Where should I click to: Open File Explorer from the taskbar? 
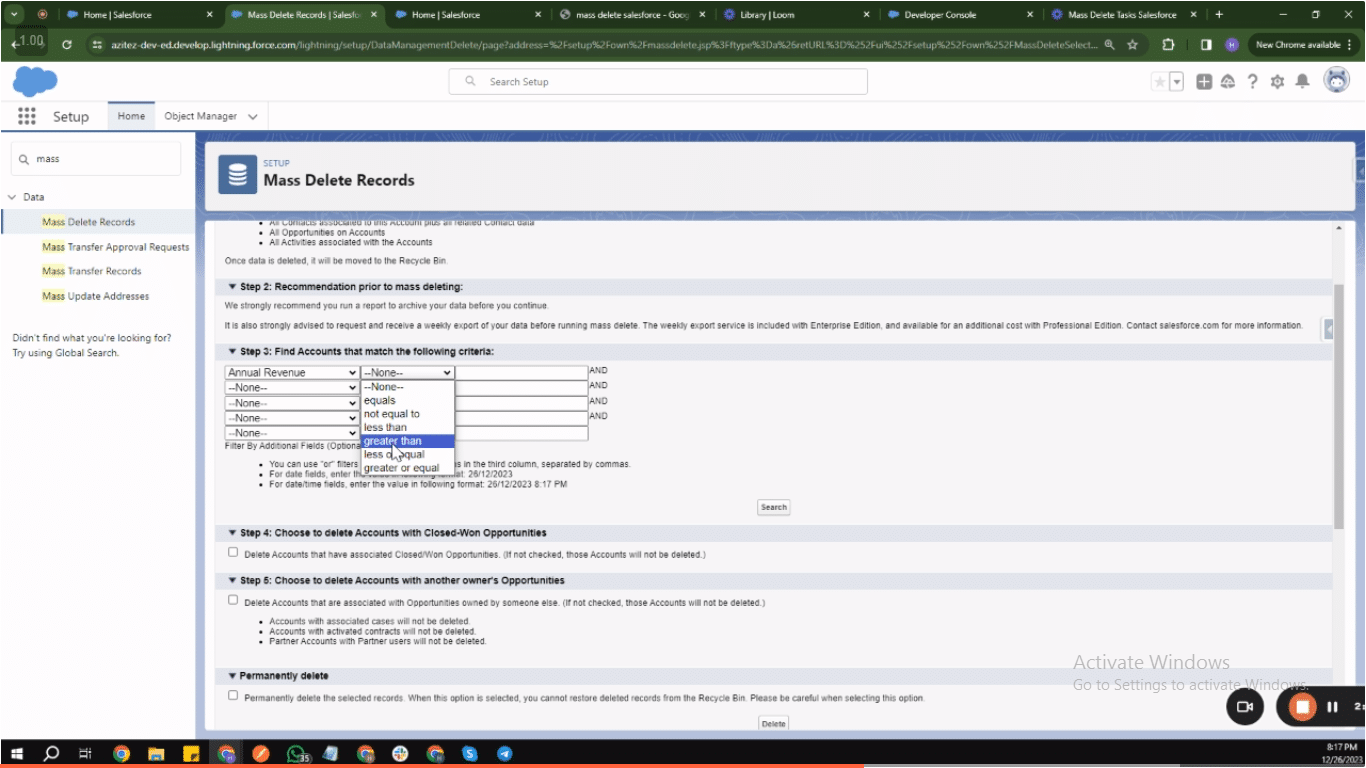point(156,754)
